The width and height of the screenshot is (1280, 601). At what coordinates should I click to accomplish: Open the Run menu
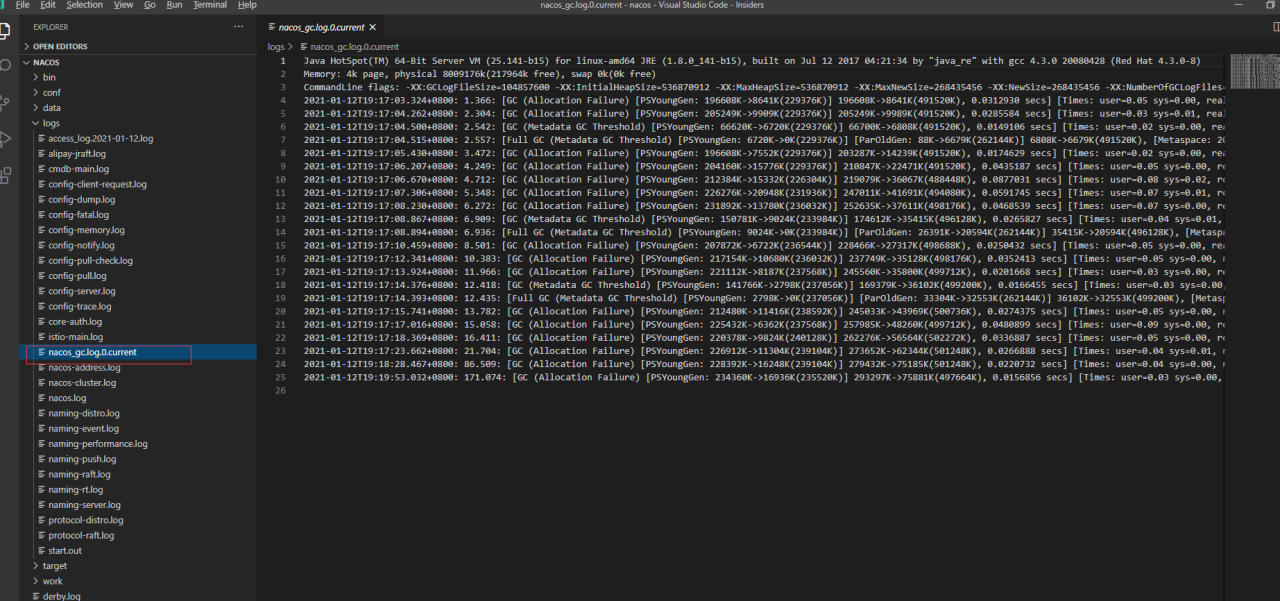(x=174, y=5)
